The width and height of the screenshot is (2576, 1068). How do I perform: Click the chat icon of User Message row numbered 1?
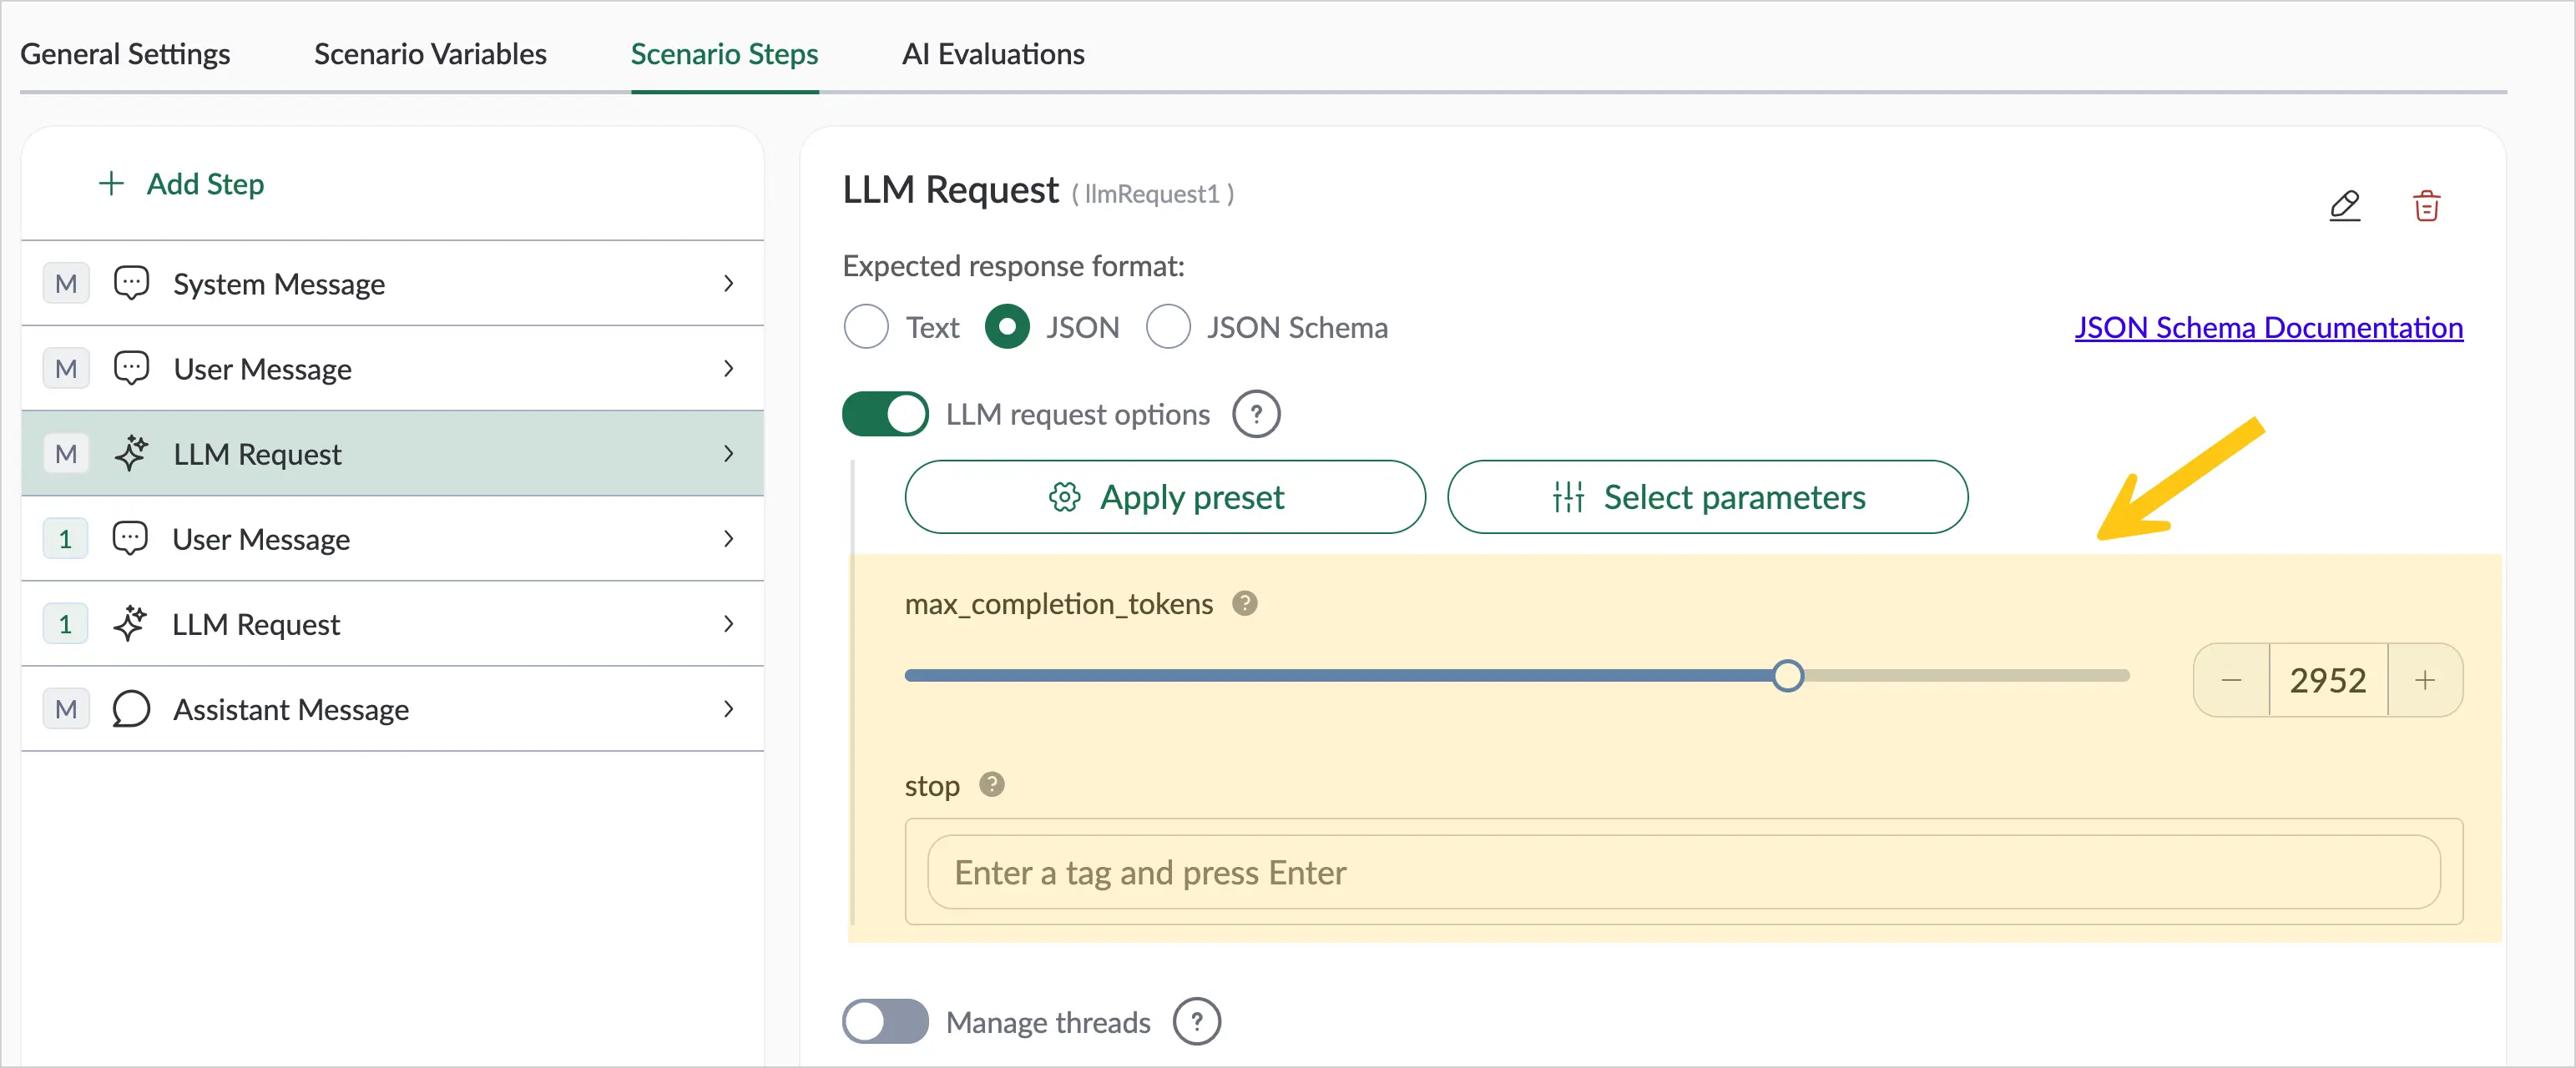pyautogui.click(x=130, y=538)
